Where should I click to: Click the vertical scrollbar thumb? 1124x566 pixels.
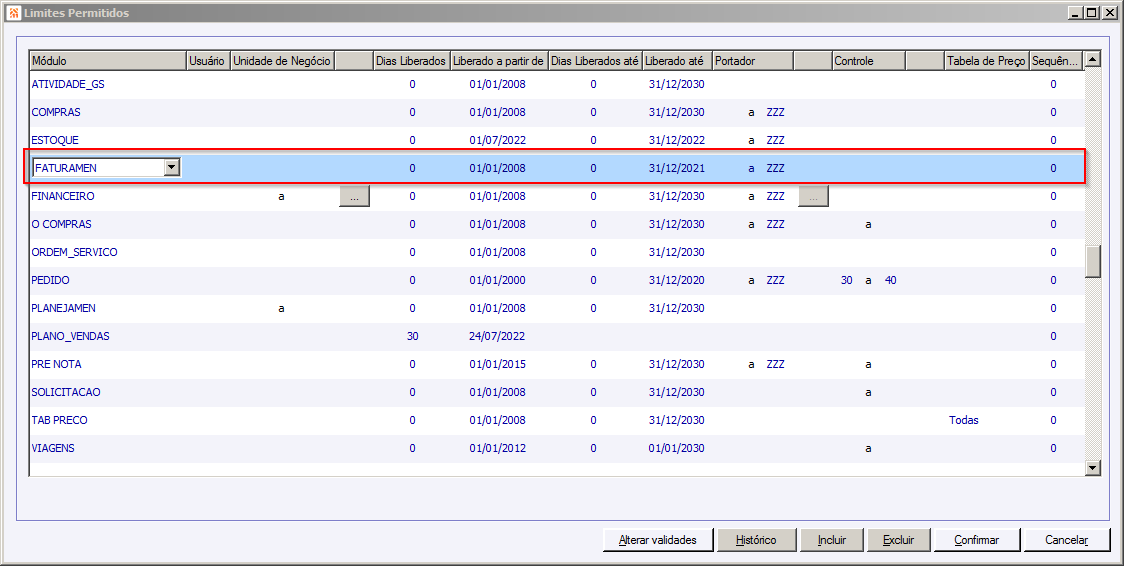point(1092,261)
